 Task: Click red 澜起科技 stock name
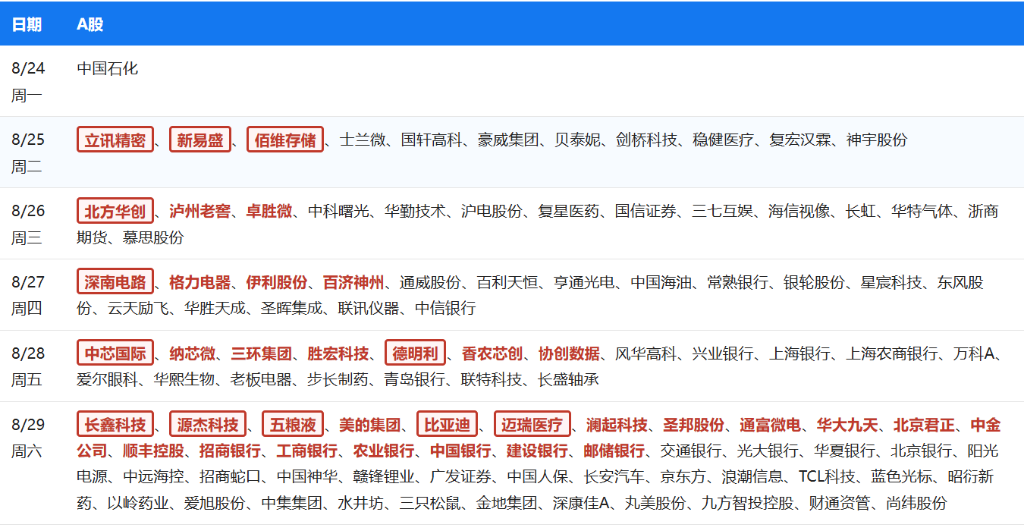coord(617,425)
